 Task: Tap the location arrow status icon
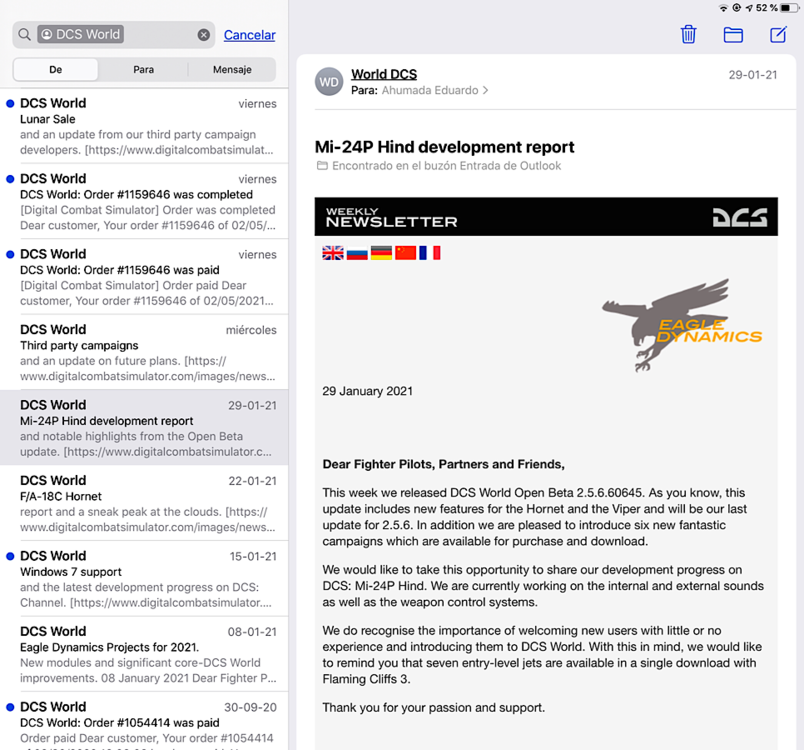point(749,8)
